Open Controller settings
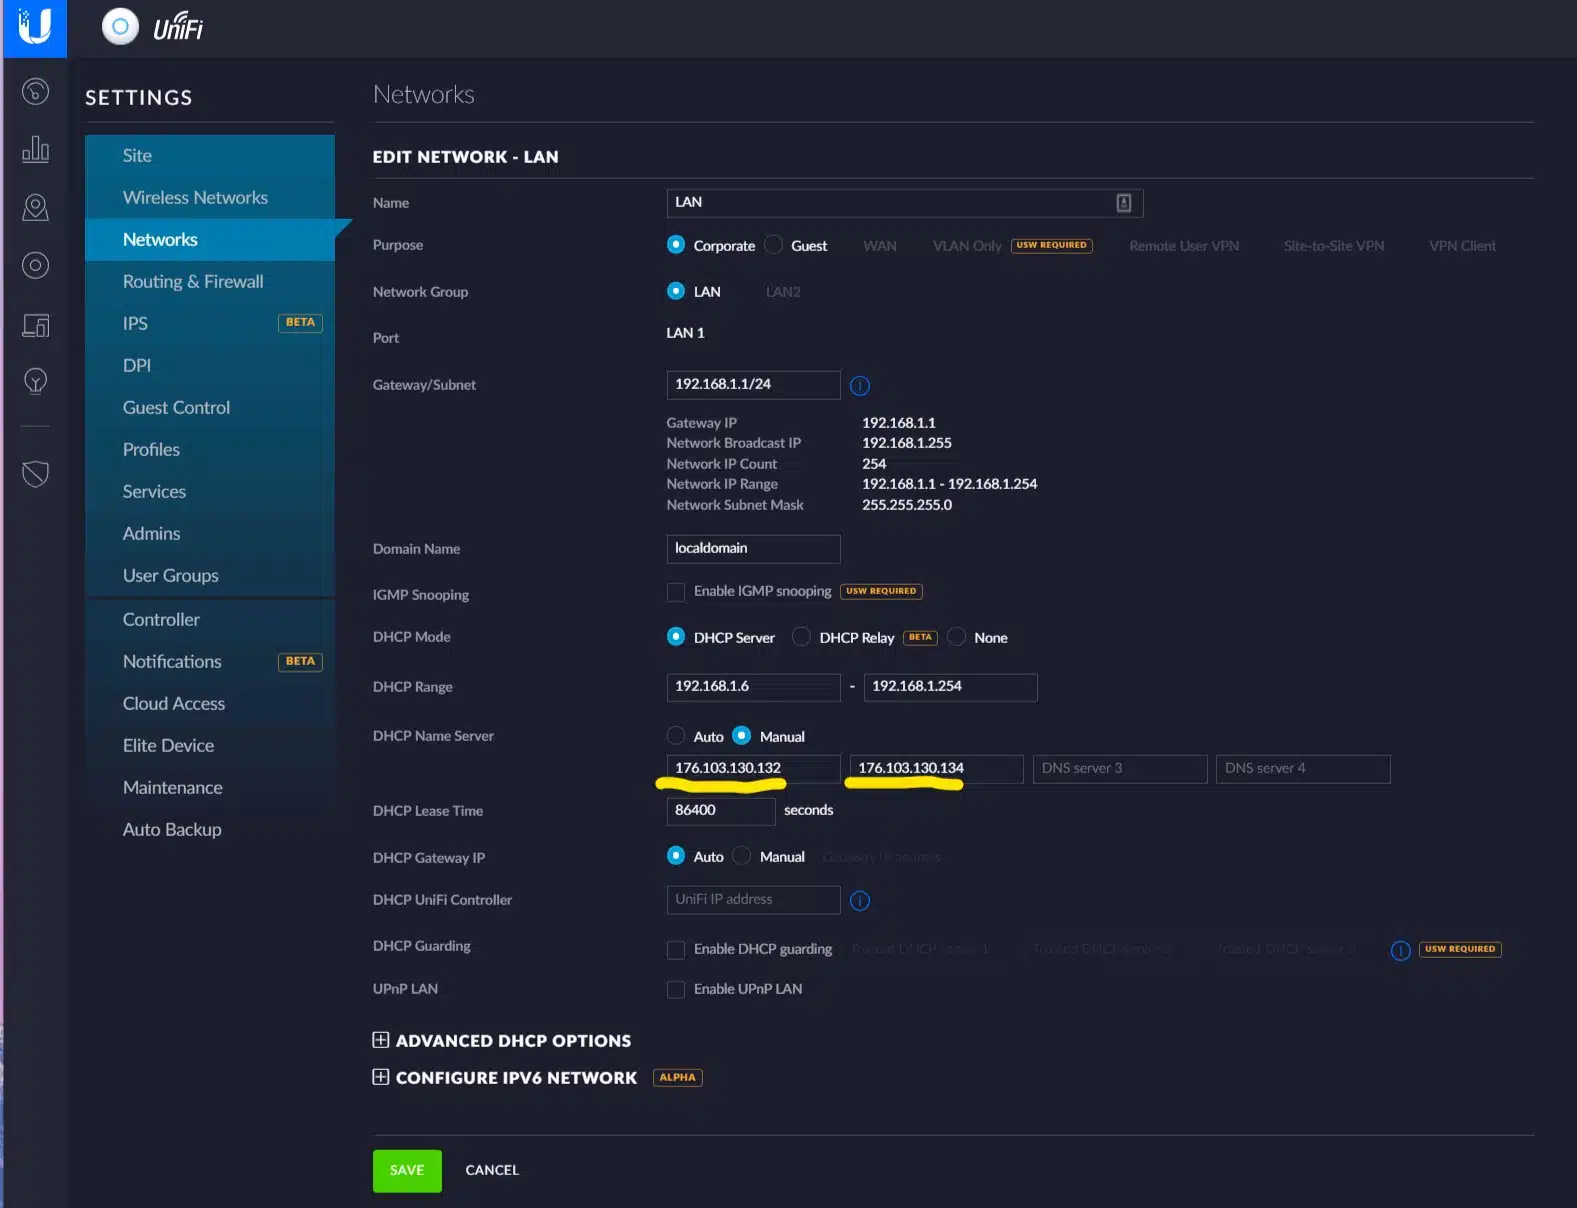 [x=210, y=620]
